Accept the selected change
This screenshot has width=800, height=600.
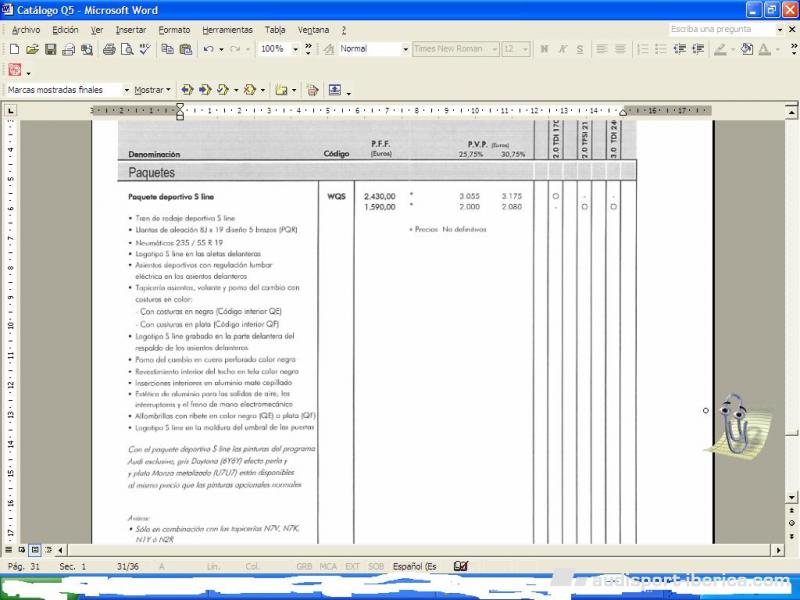pyautogui.click(x=223, y=90)
